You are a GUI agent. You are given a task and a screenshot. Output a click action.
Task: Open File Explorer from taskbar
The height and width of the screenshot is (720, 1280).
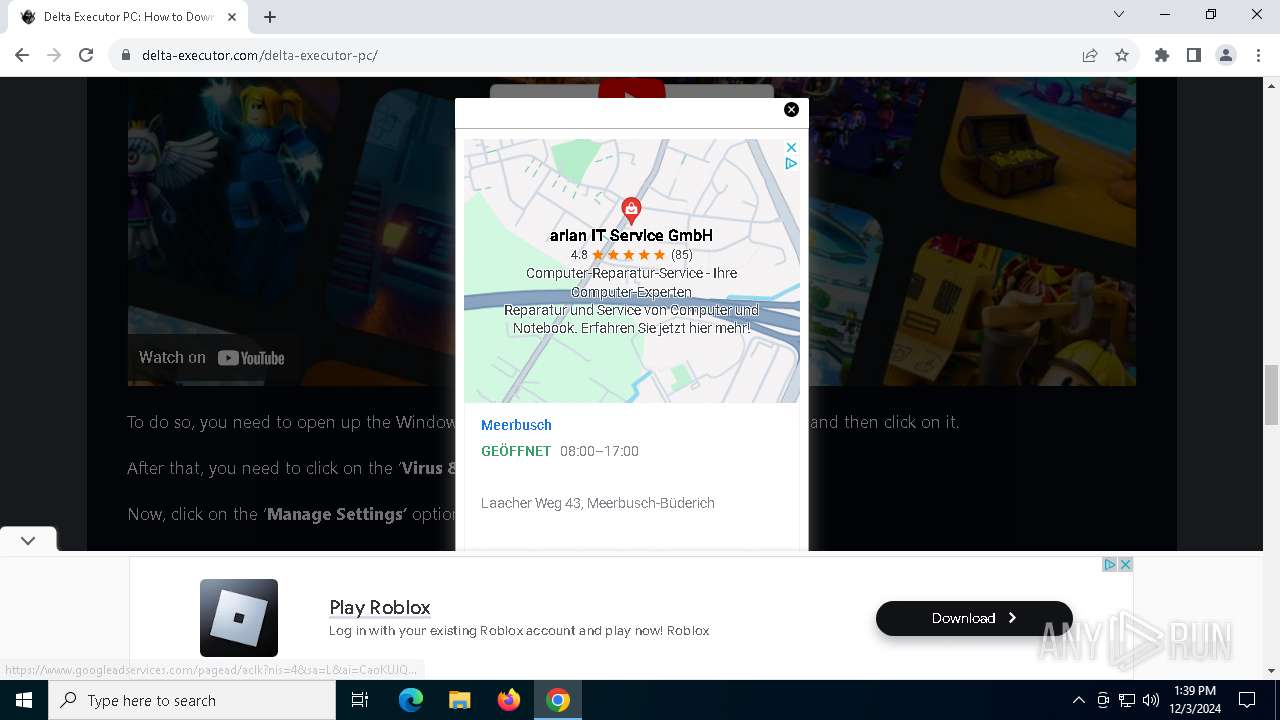click(459, 700)
